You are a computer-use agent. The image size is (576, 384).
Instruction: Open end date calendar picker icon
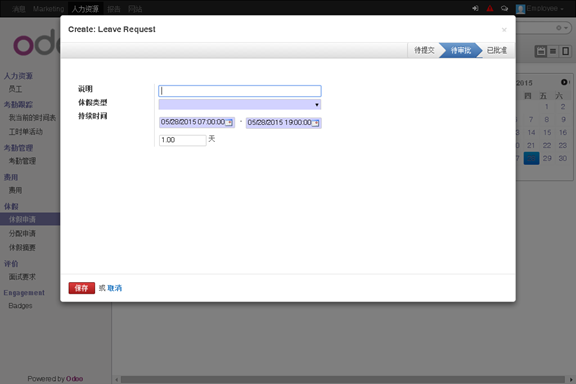coord(315,123)
